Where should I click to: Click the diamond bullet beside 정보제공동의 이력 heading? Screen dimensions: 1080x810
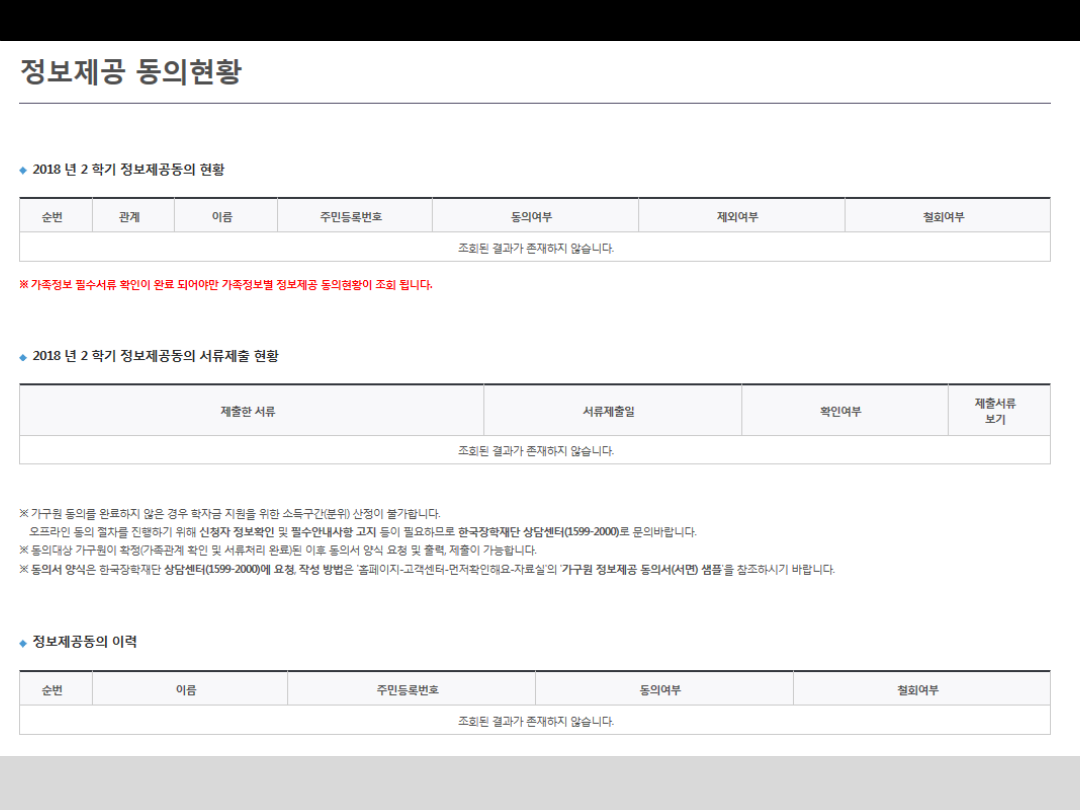[23, 643]
